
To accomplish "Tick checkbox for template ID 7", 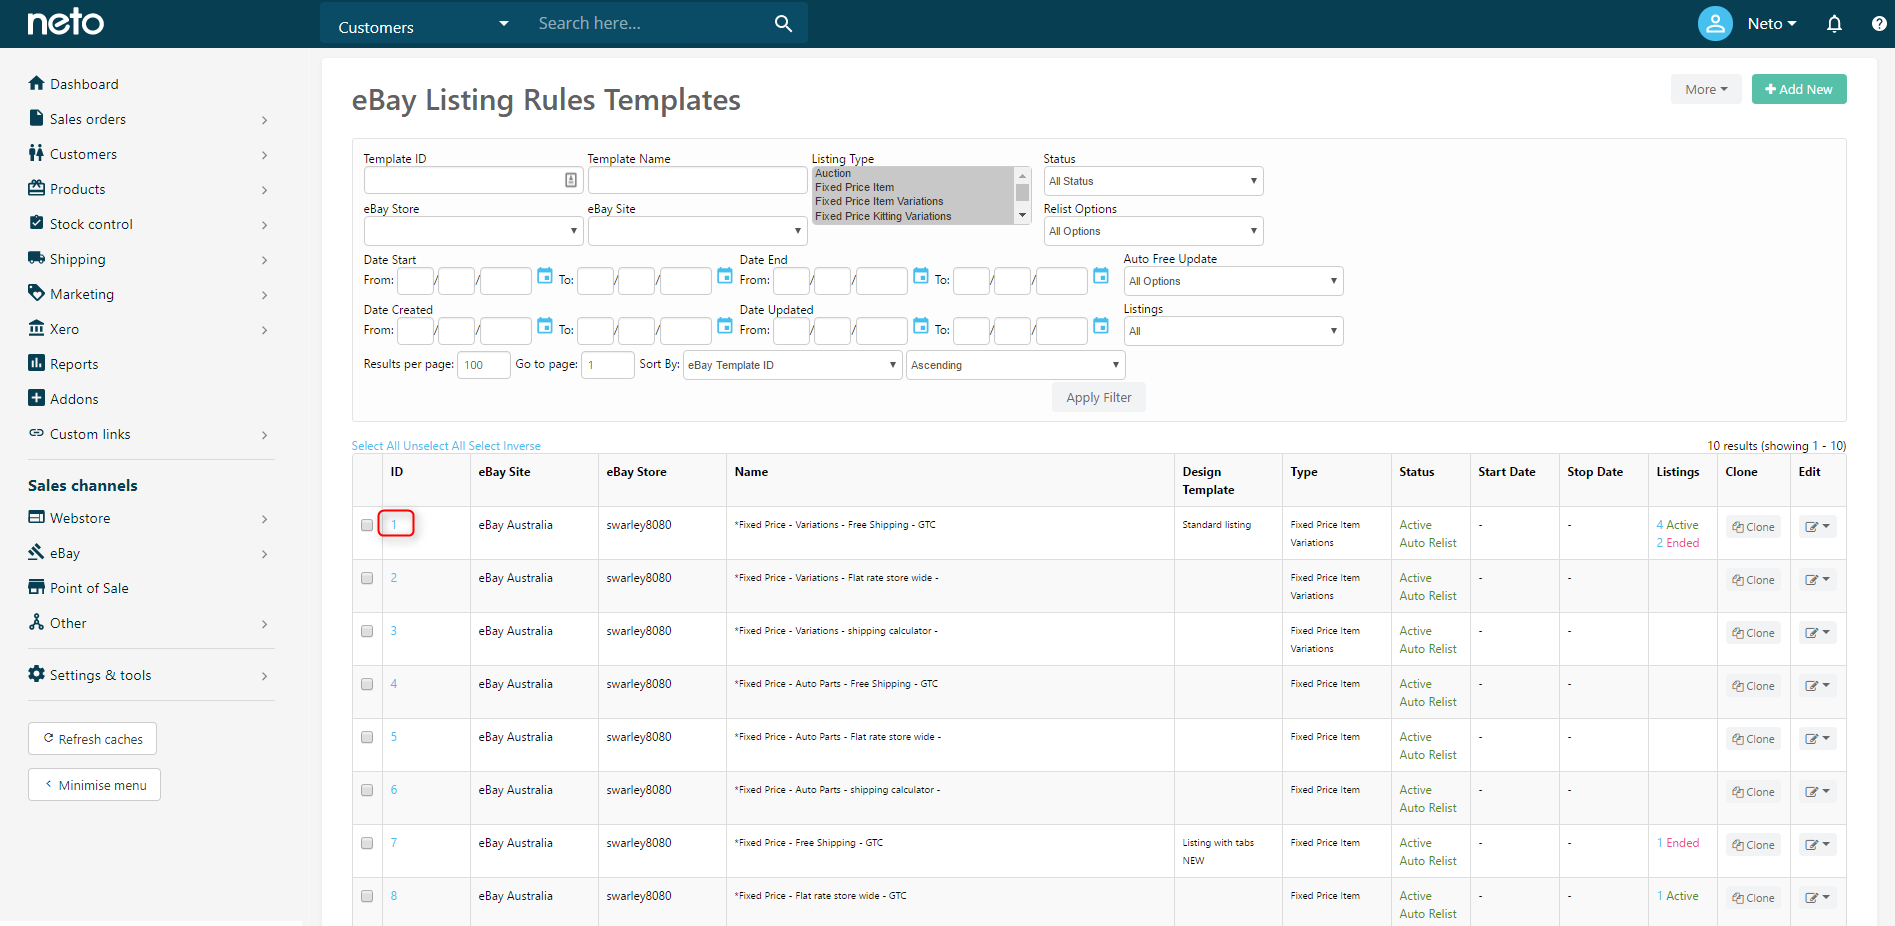I will [x=367, y=843].
